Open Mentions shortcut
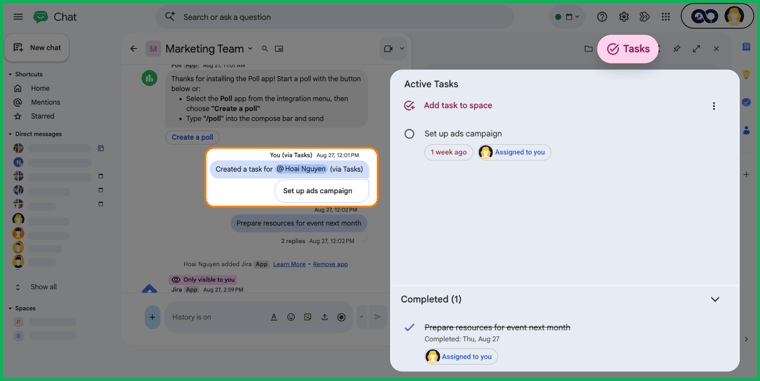Screen dimensions: 760x381 click(x=46, y=102)
